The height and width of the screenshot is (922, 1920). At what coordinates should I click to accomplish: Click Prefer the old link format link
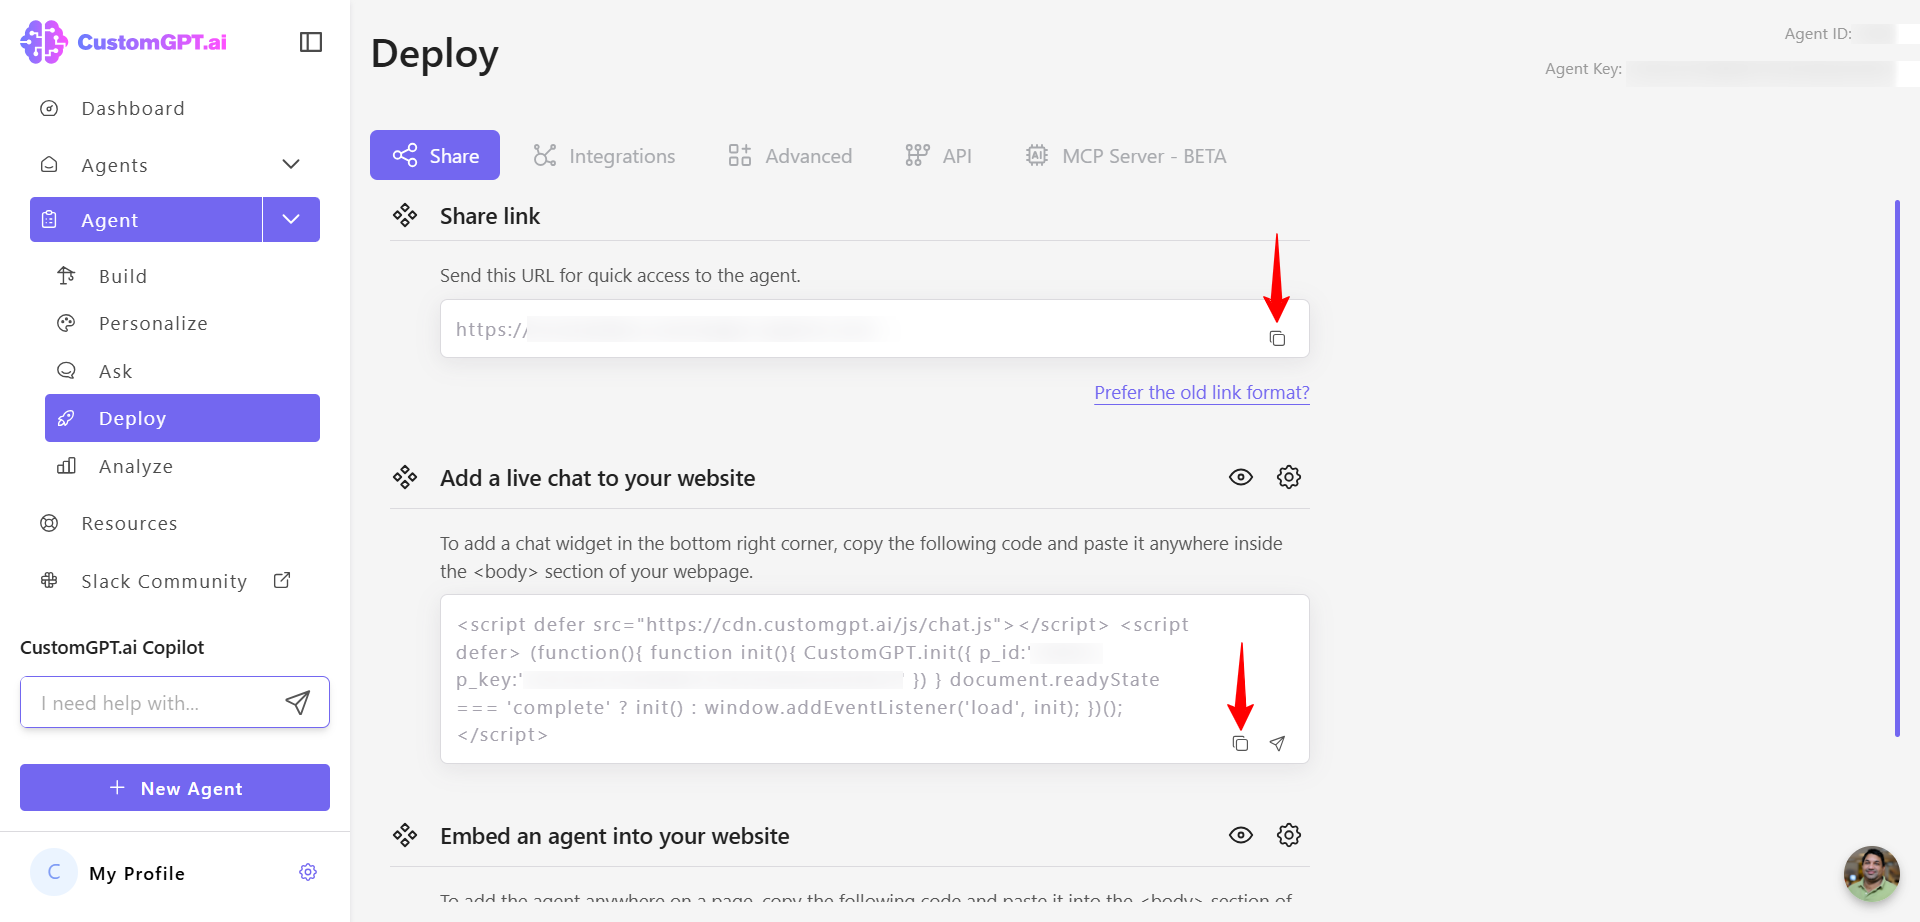(1202, 392)
